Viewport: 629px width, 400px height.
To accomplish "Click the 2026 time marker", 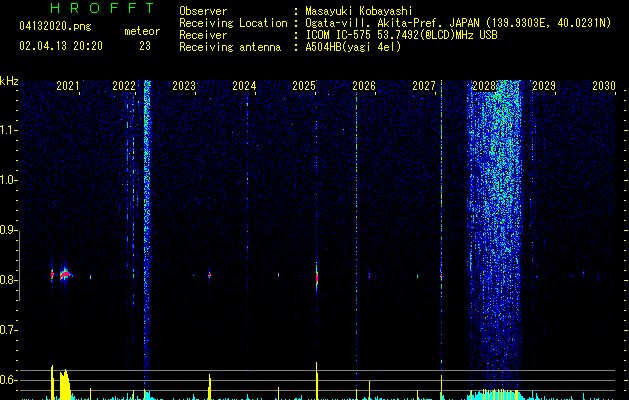I will 364,86.
